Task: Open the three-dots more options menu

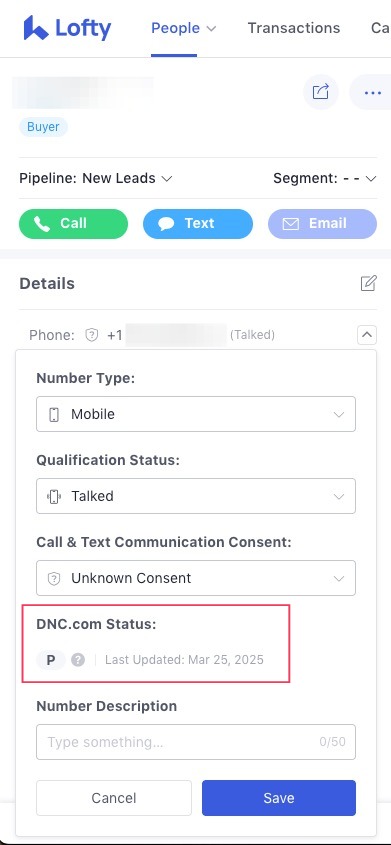Action: [372, 93]
